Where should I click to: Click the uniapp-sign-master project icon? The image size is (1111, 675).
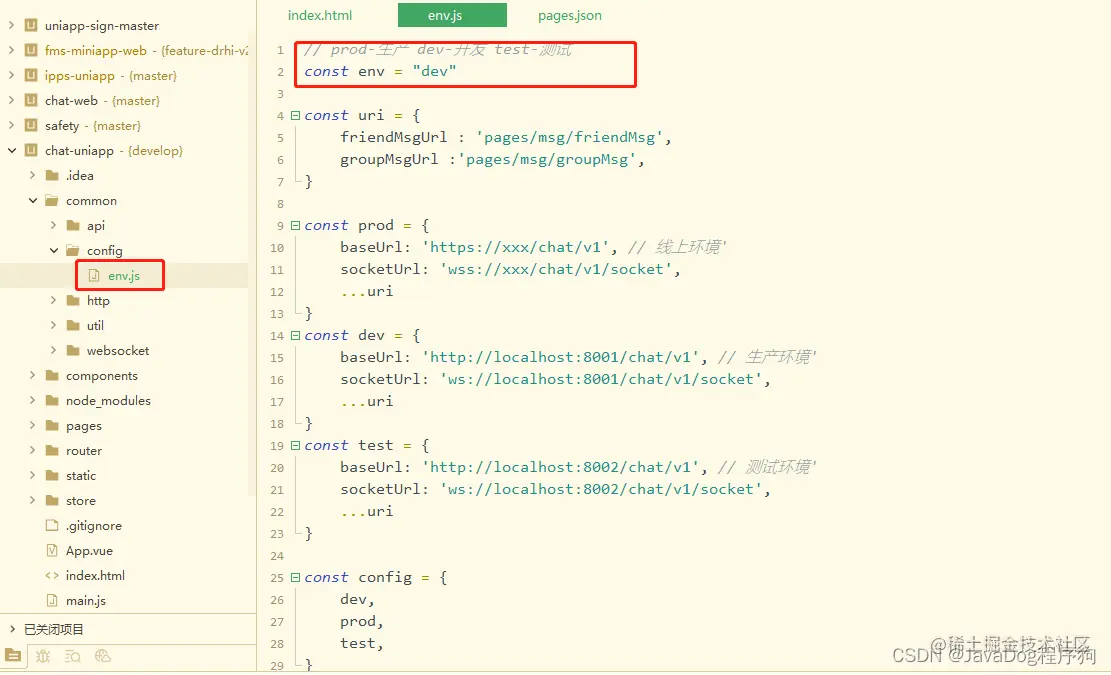pos(30,25)
